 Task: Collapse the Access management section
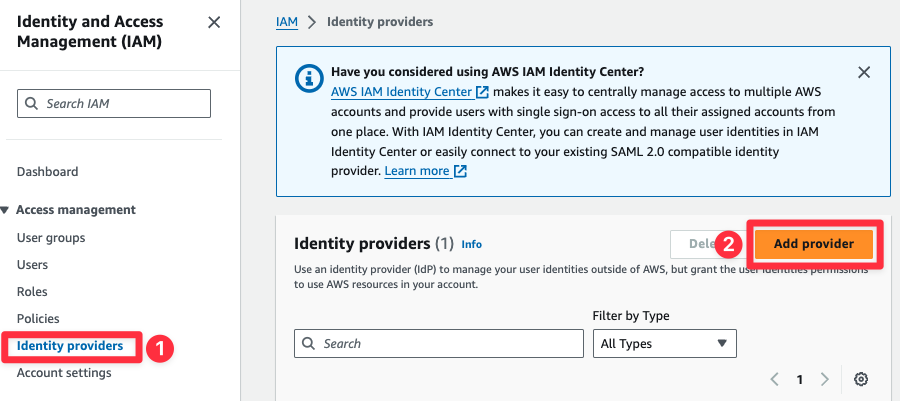coord(5,210)
